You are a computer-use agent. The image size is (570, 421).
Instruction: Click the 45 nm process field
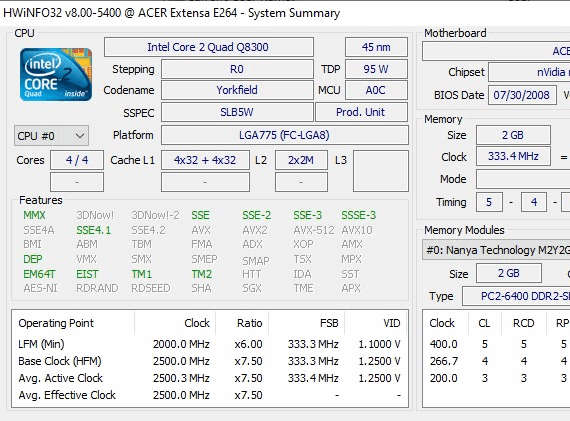click(x=376, y=47)
